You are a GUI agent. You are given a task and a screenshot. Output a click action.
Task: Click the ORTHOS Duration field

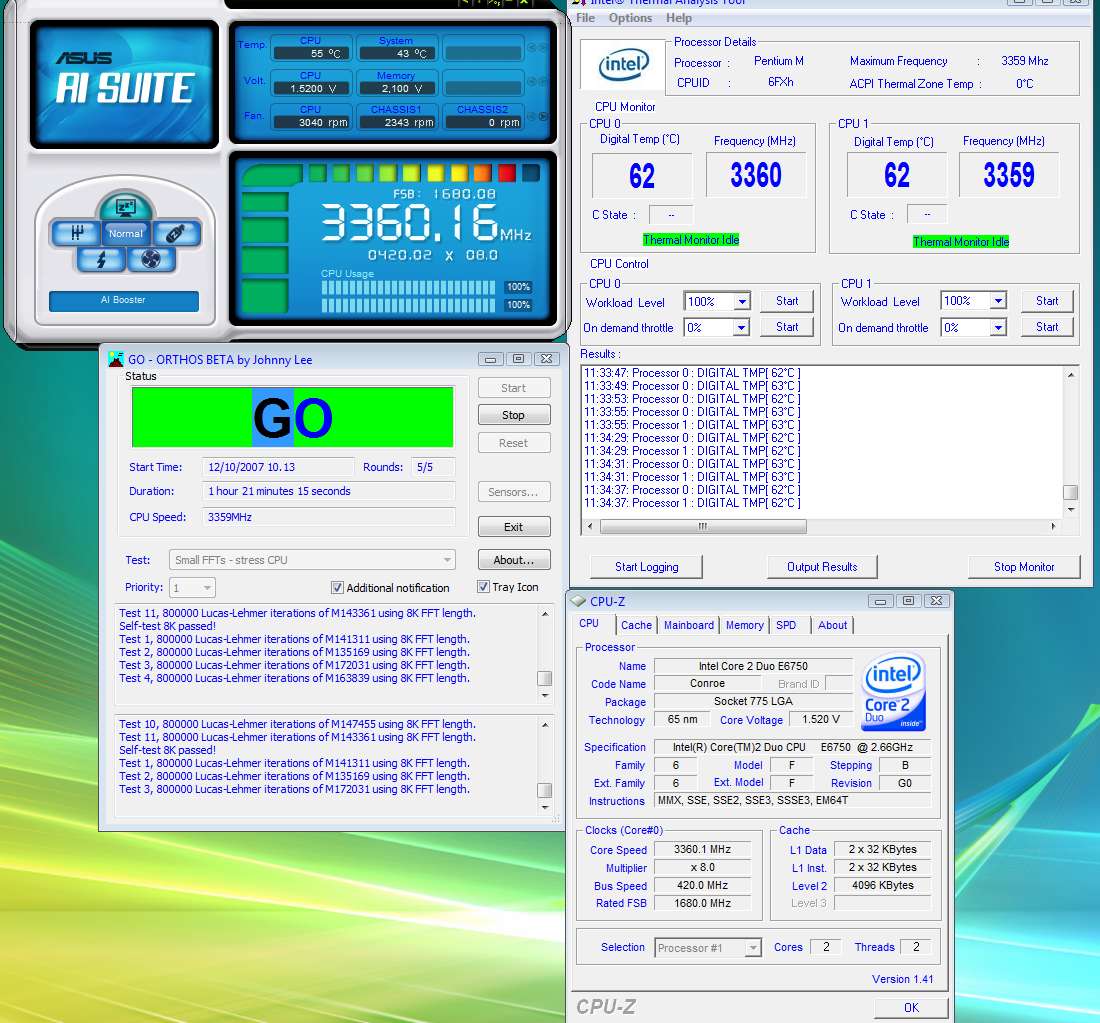click(328, 491)
